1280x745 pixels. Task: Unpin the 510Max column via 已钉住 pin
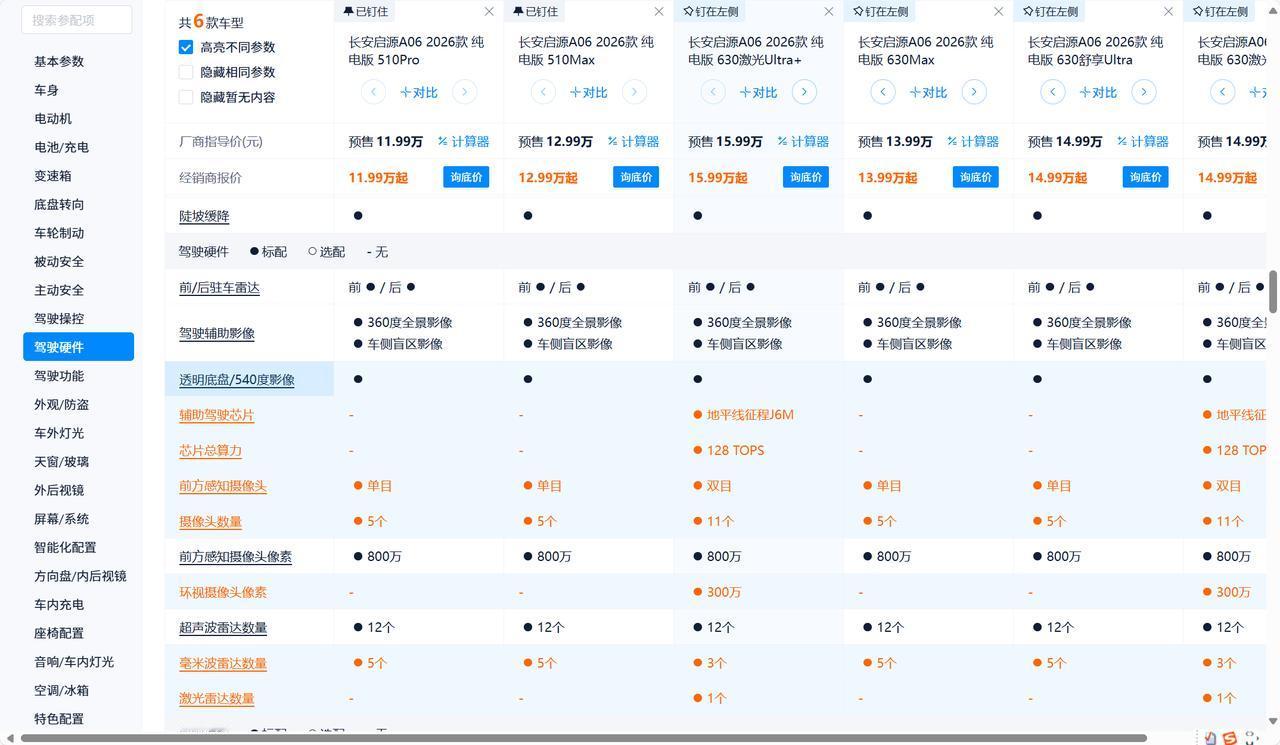click(x=535, y=12)
